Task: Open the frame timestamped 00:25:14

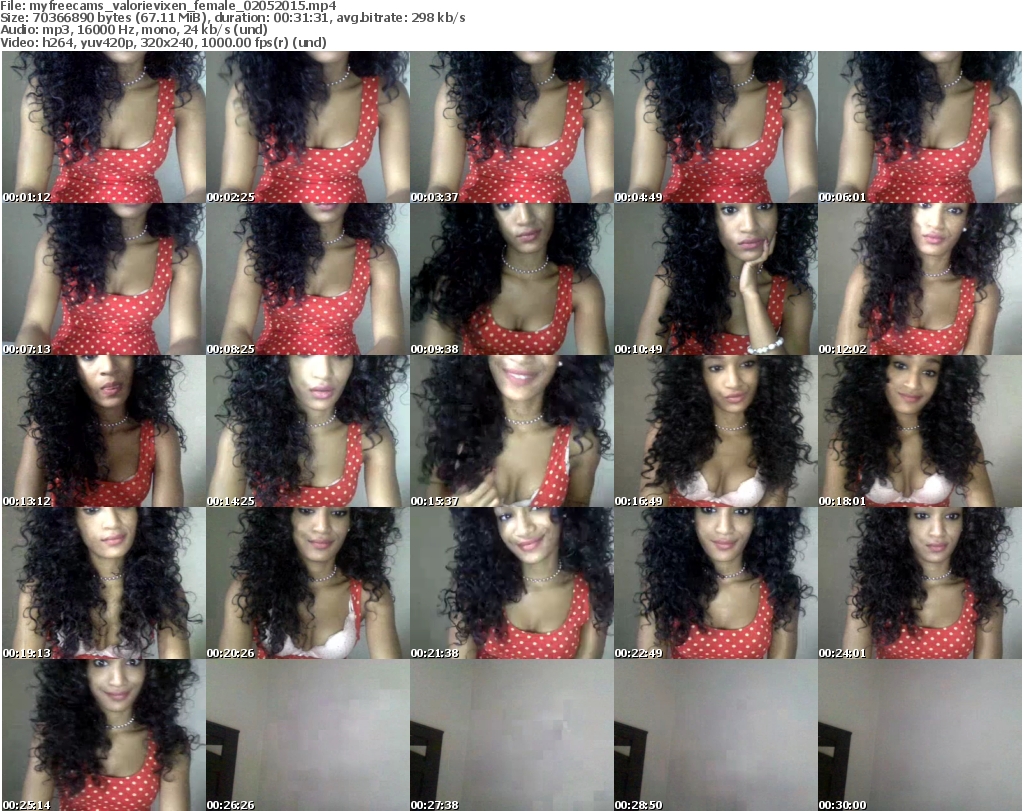Action: [x=104, y=735]
